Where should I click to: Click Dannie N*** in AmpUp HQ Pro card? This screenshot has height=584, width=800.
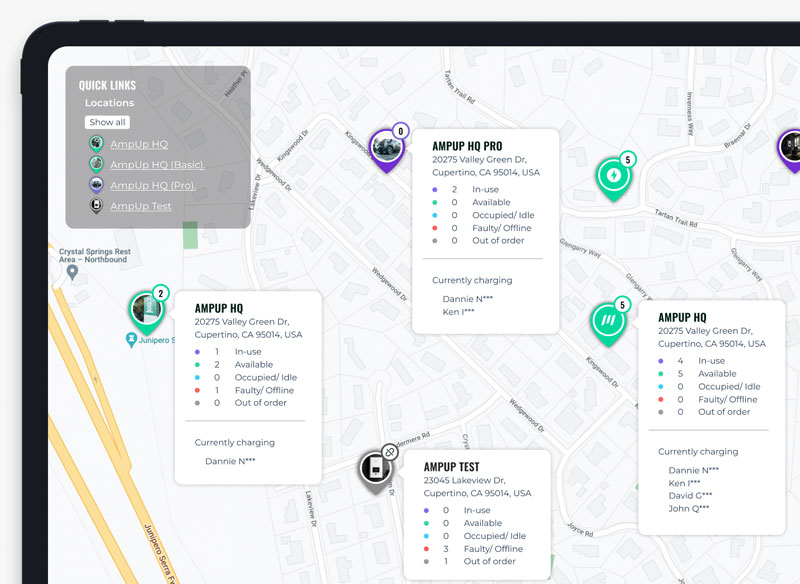pyautogui.click(x=467, y=299)
